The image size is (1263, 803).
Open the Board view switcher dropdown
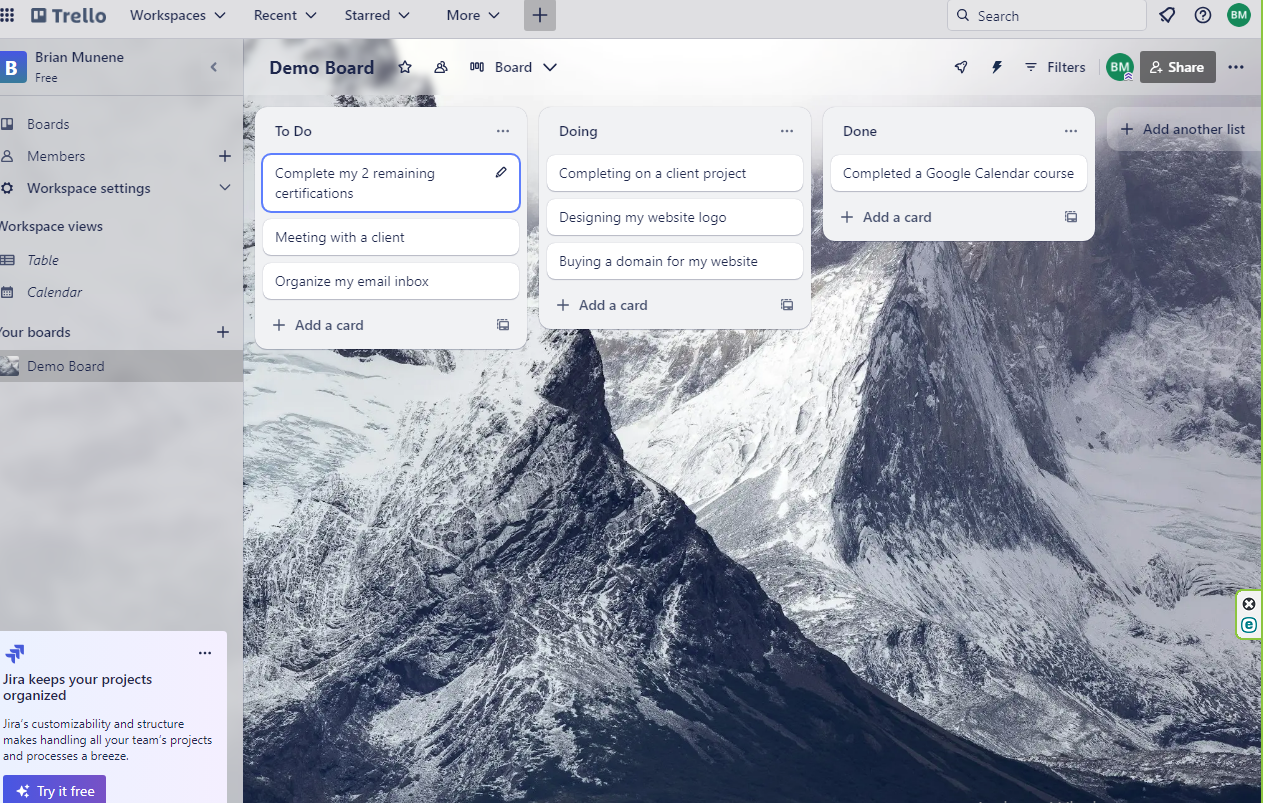tap(514, 67)
